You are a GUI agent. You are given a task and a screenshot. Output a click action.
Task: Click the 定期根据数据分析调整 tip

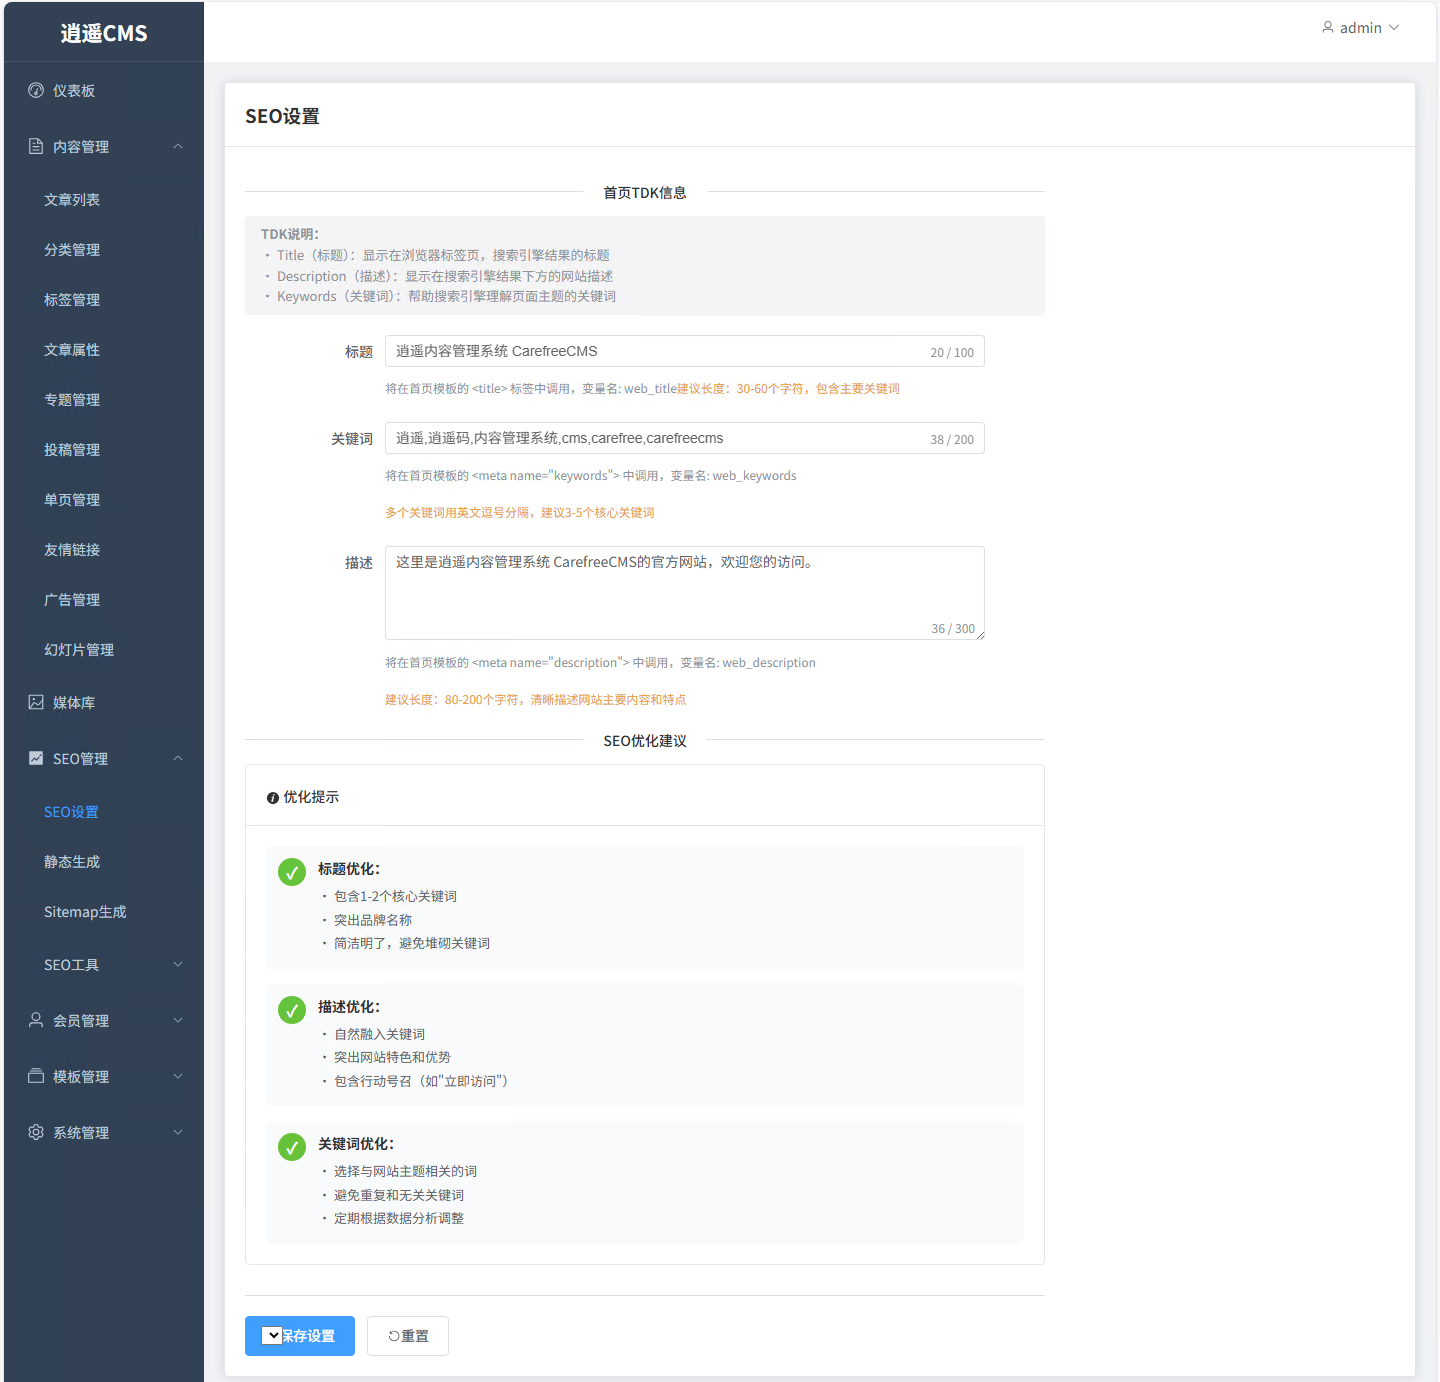[x=399, y=1218]
